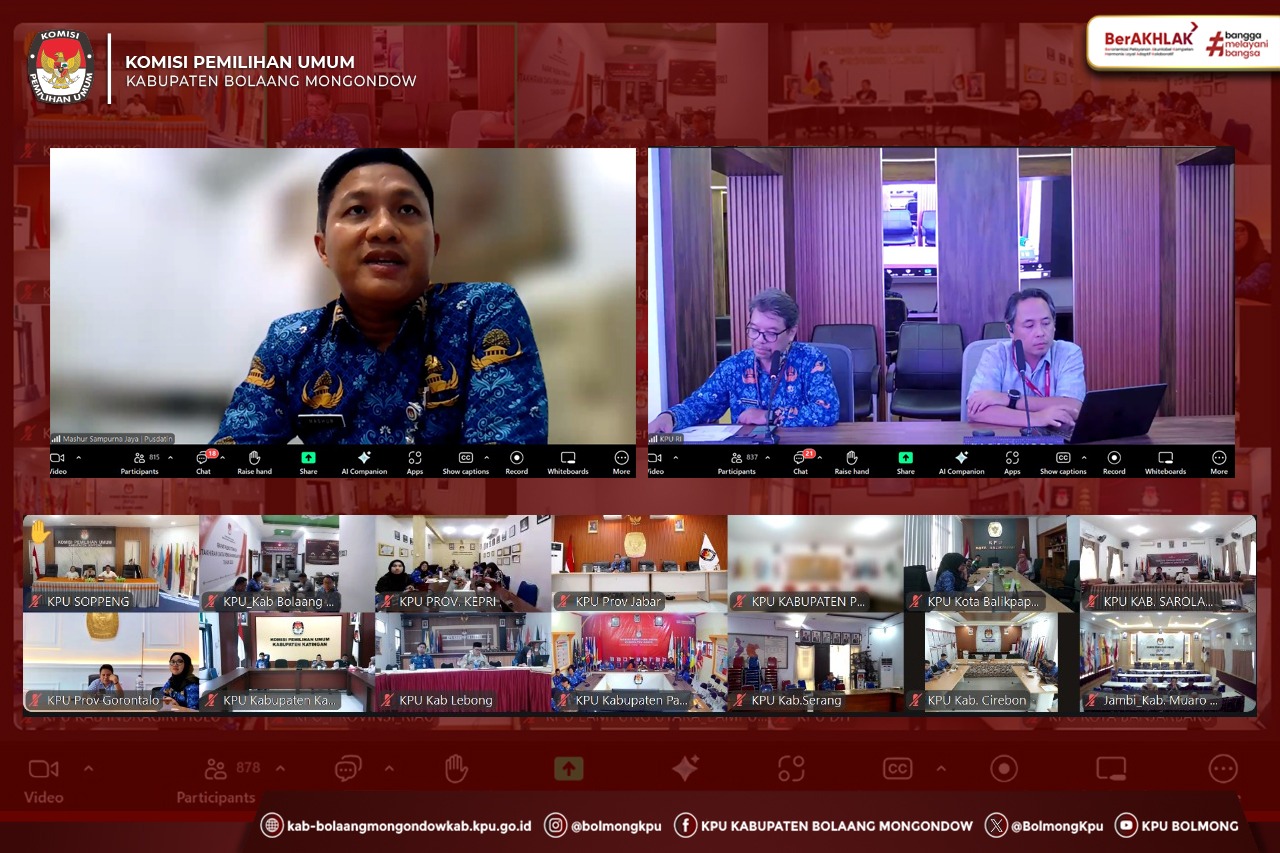Image resolution: width=1280 pixels, height=853 pixels.
Task: Open Whiteboards in Mashur Sampurna Jaya window
Action: [x=567, y=460]
